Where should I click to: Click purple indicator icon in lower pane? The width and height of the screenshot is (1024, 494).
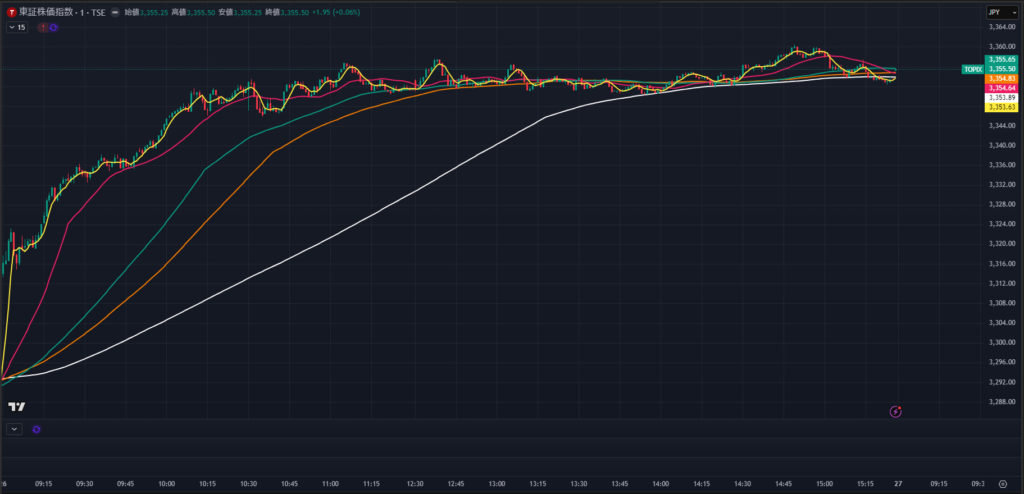coord(36,429)
